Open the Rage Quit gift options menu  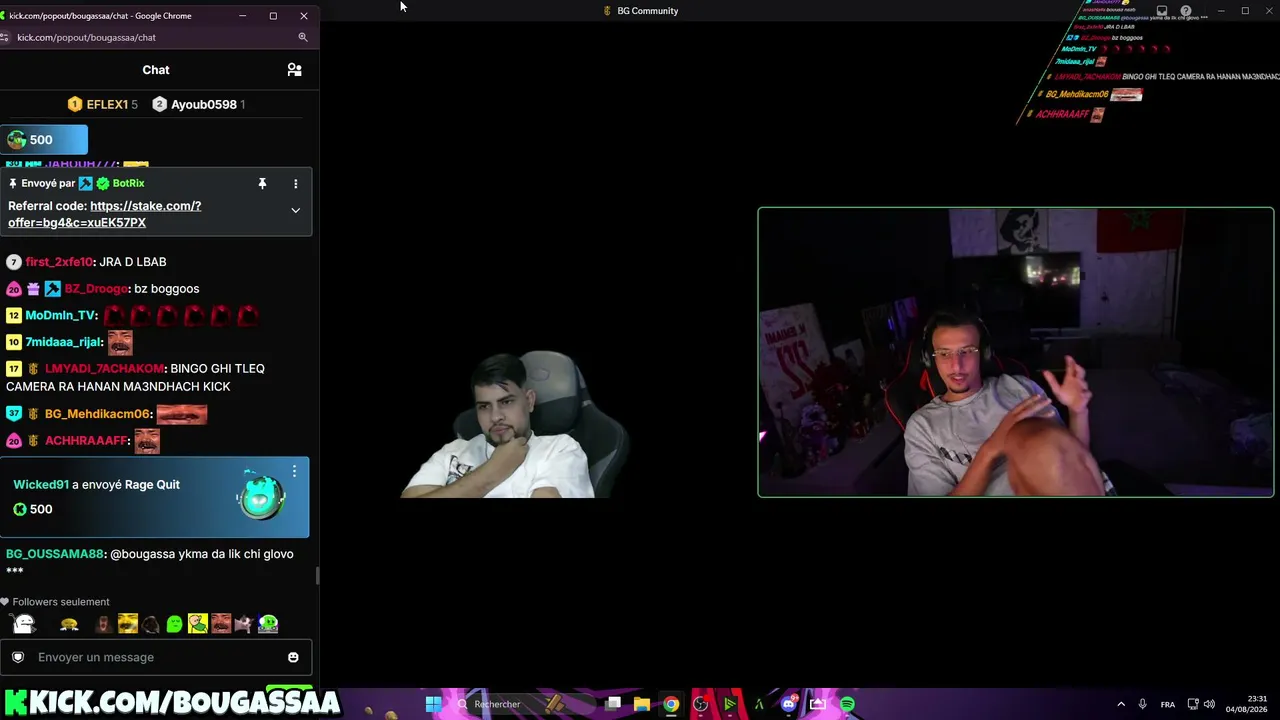coord(294,471)
